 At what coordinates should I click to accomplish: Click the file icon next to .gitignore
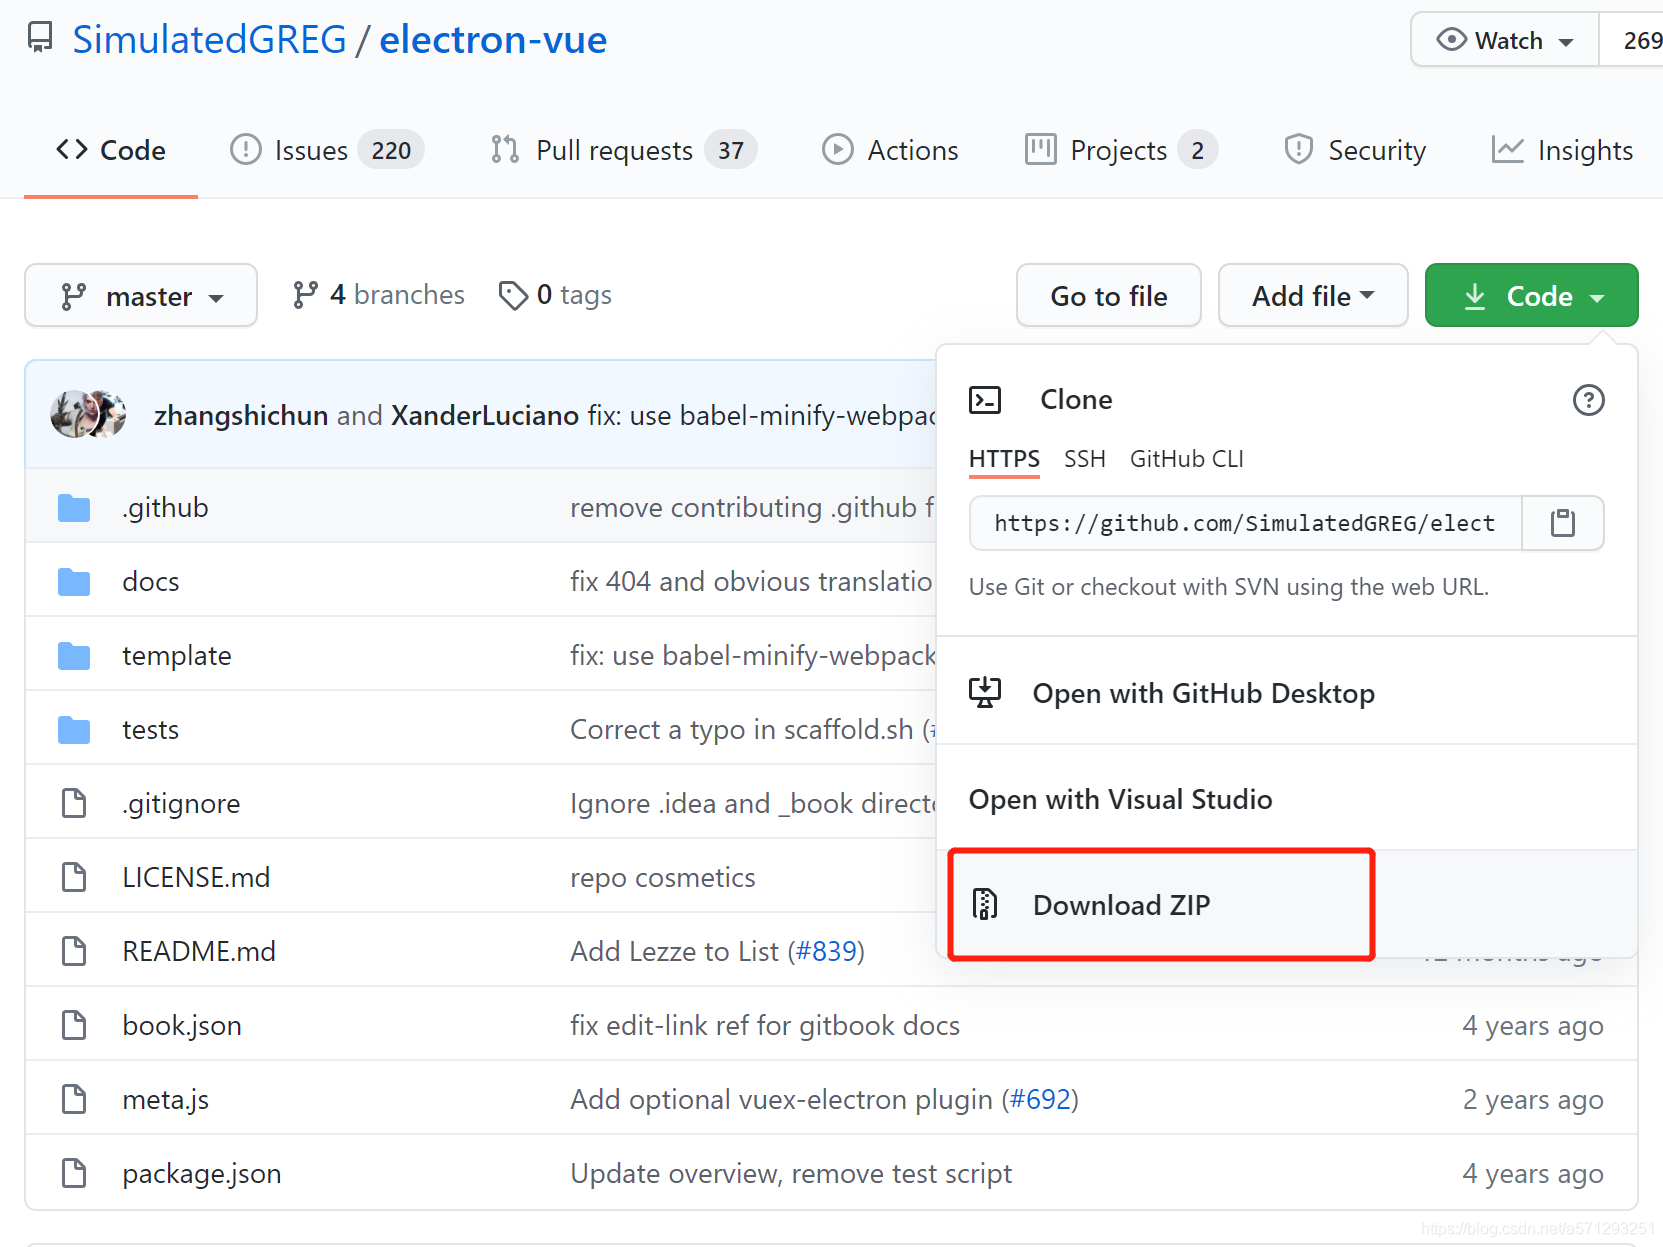[74, 803]
